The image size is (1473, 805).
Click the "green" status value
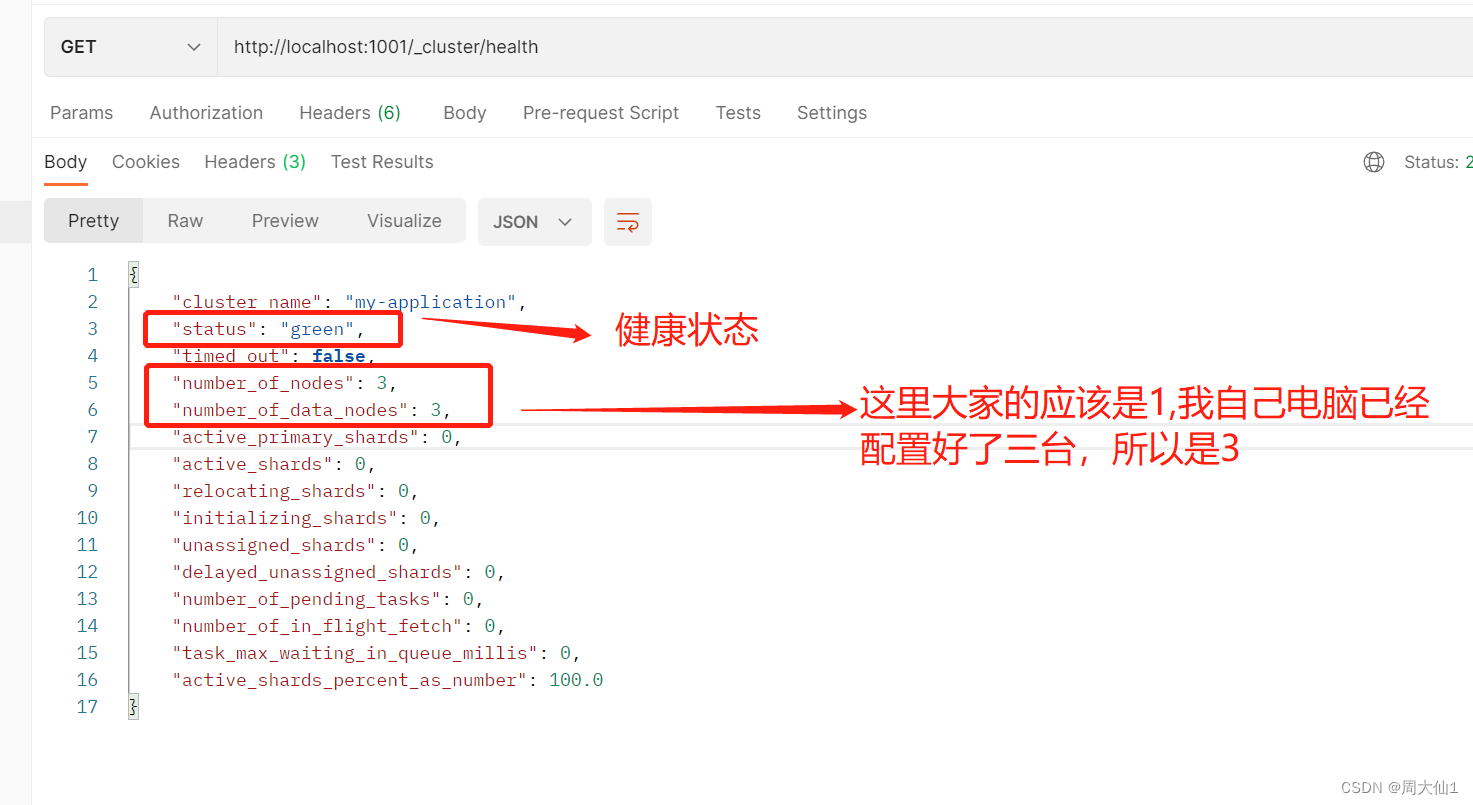317,329
